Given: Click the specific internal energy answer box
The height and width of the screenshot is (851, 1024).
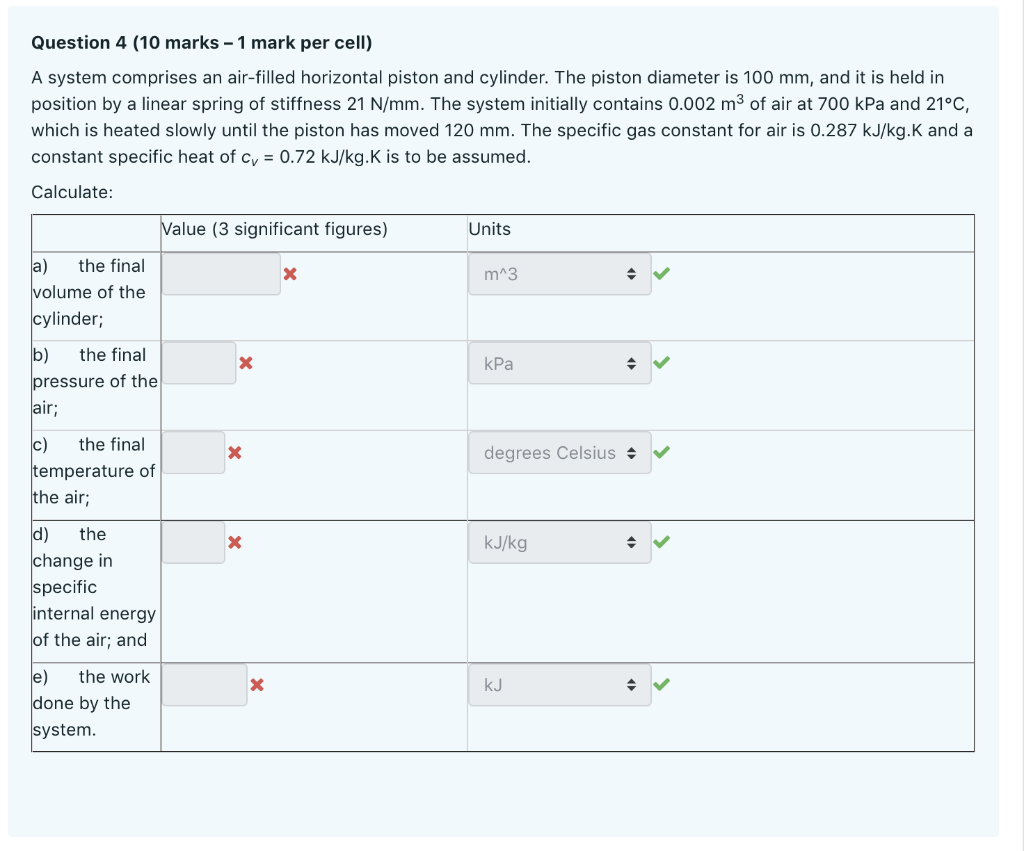Looking at the screenshot, I should click(194, 542).
